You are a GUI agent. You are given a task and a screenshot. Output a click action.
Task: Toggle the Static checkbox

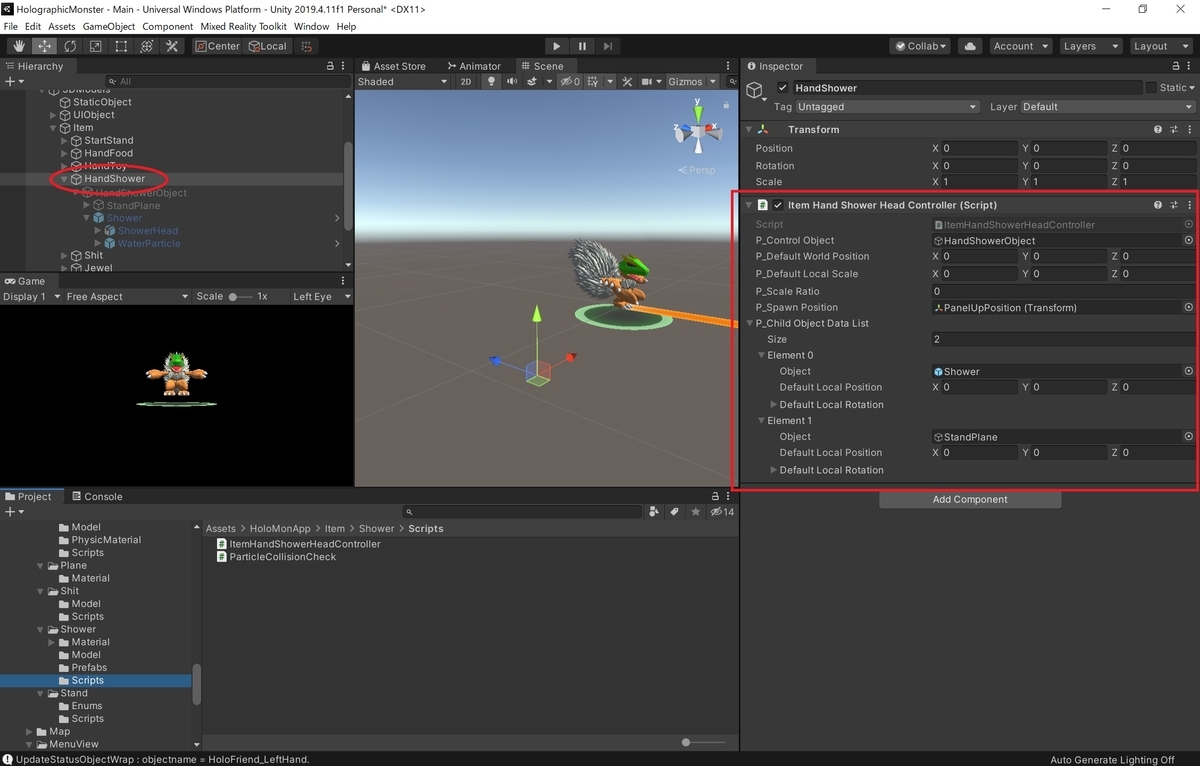[x=1151, y=88]
